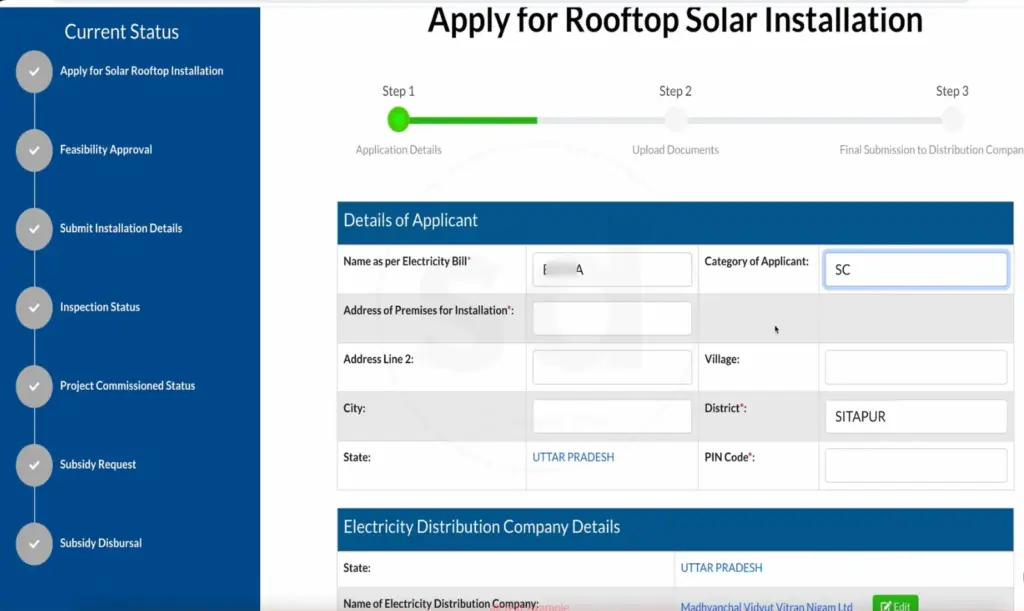Click the PIN Code input field

click(916, 465)
